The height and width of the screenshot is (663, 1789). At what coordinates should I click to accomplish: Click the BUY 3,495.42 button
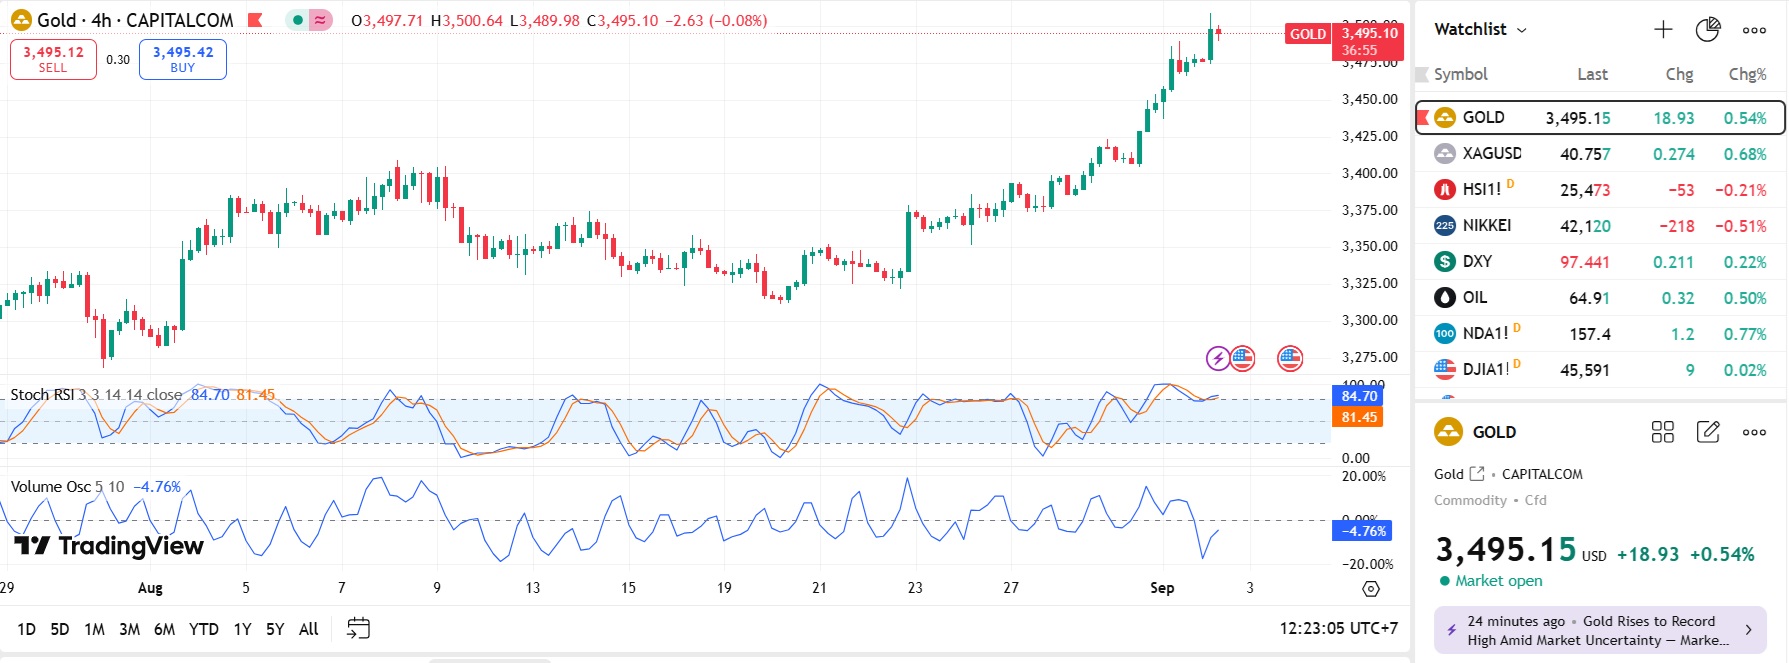[x=182, y=59]
